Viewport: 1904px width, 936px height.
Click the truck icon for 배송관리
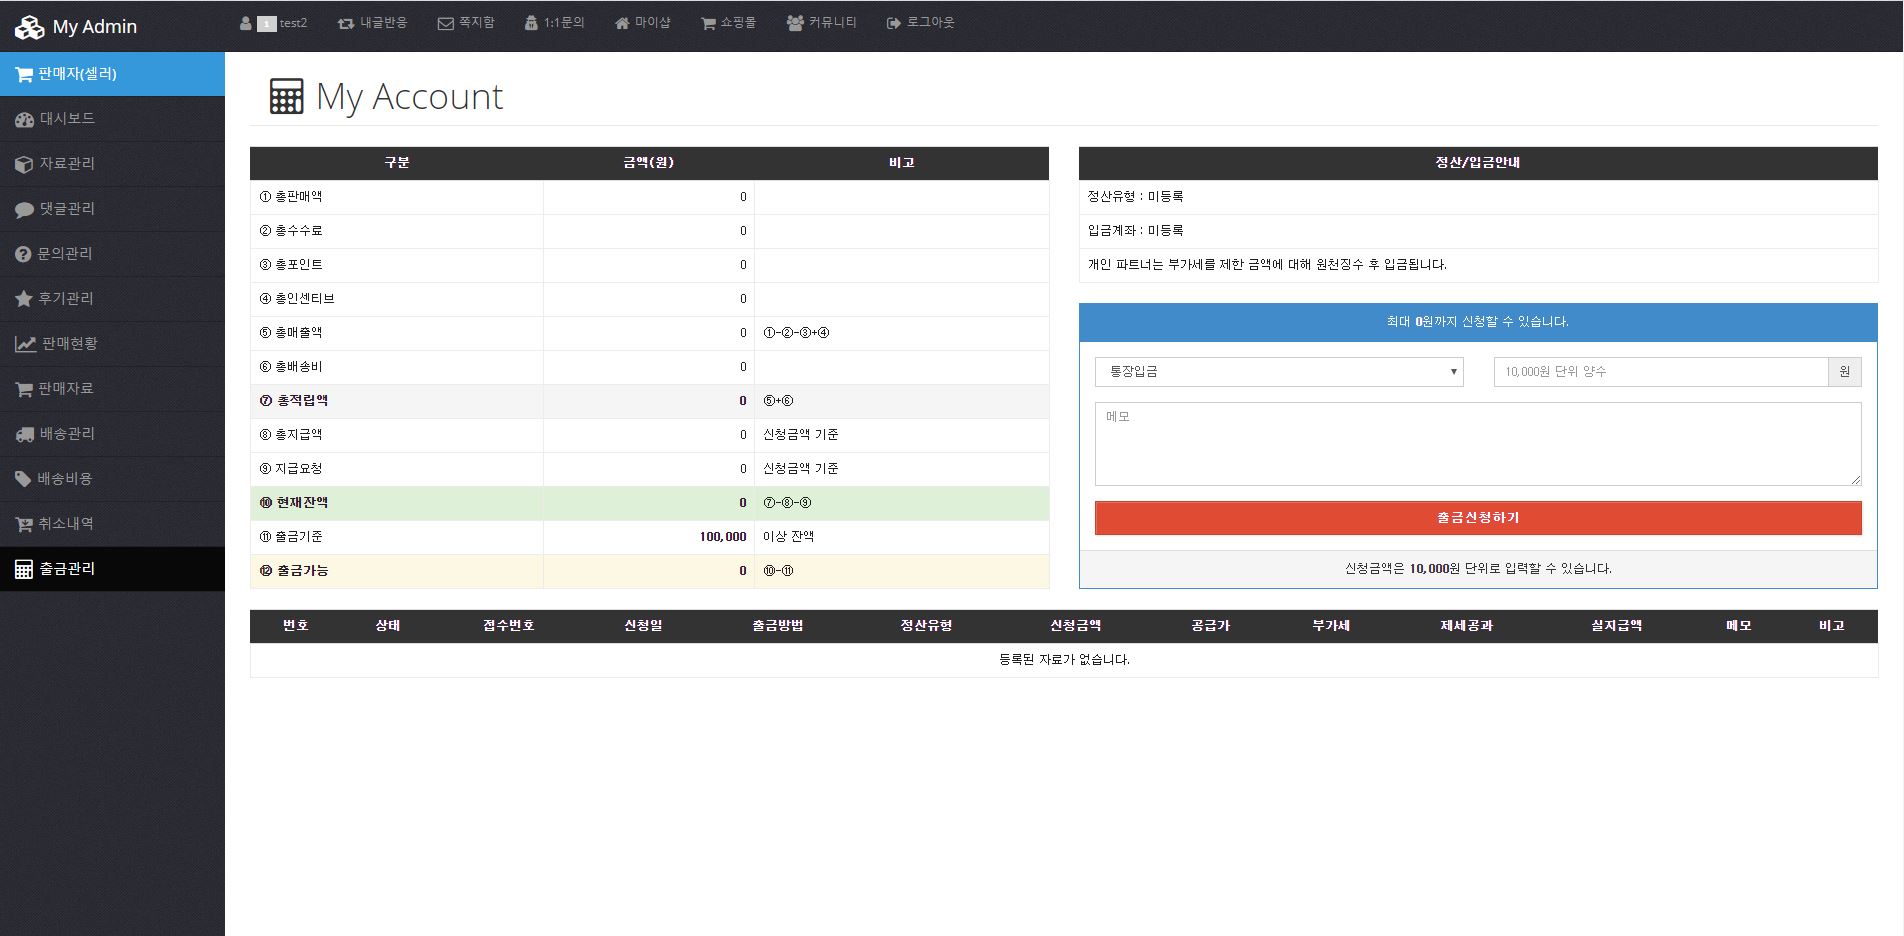click(25, 434)
